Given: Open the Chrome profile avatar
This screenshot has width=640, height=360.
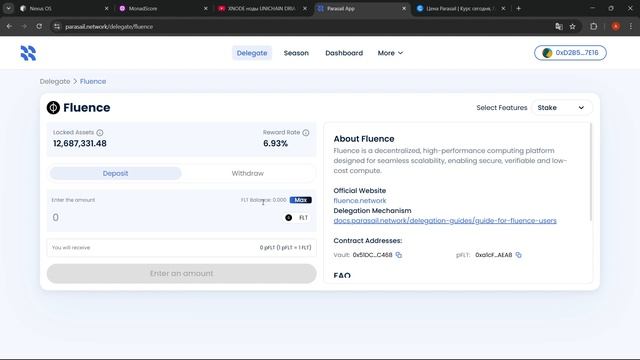Looking at the screenshot, I should click(x=616, y=26).
